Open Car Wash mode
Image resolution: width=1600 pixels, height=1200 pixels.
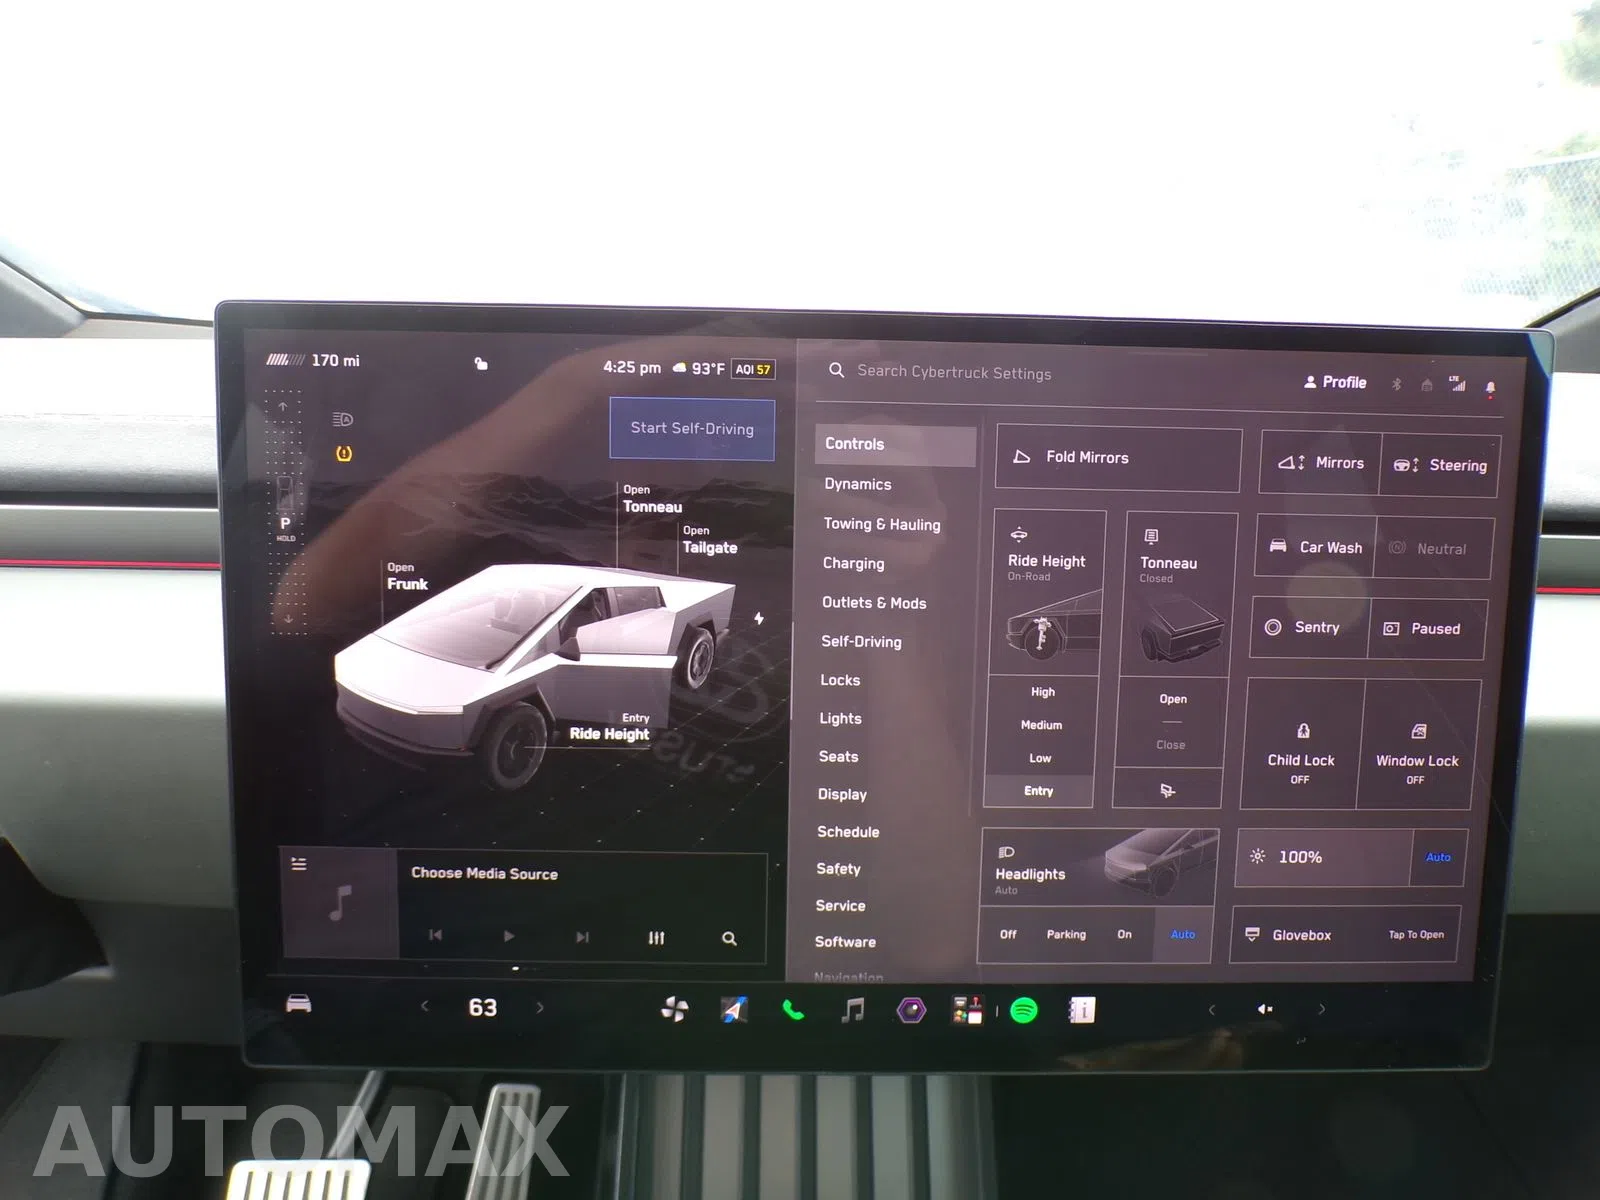[1316, 547]
